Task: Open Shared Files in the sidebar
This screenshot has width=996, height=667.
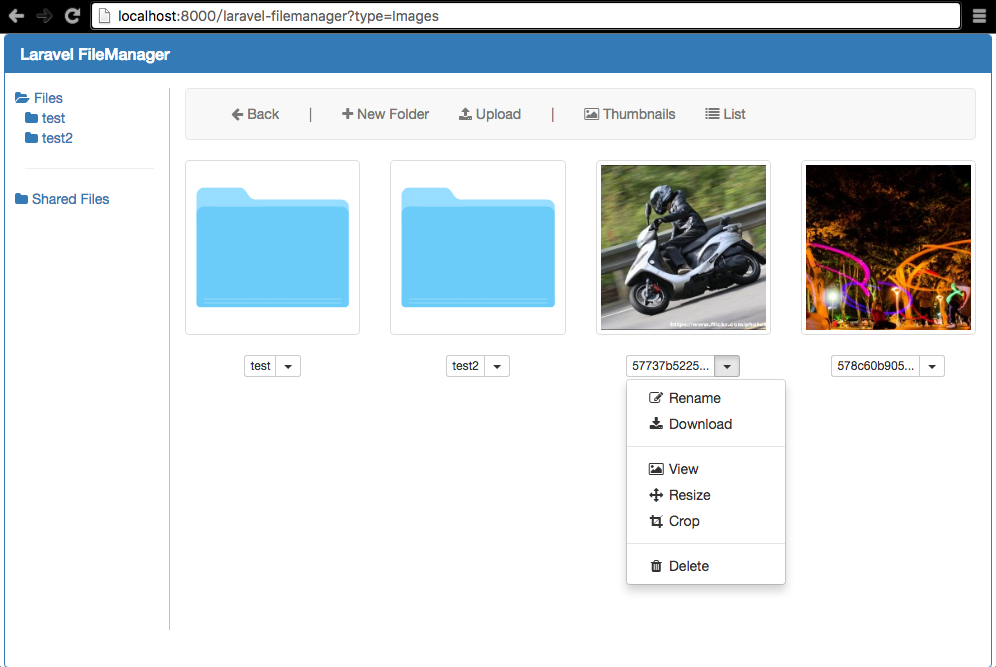Action: pos(69,199)
